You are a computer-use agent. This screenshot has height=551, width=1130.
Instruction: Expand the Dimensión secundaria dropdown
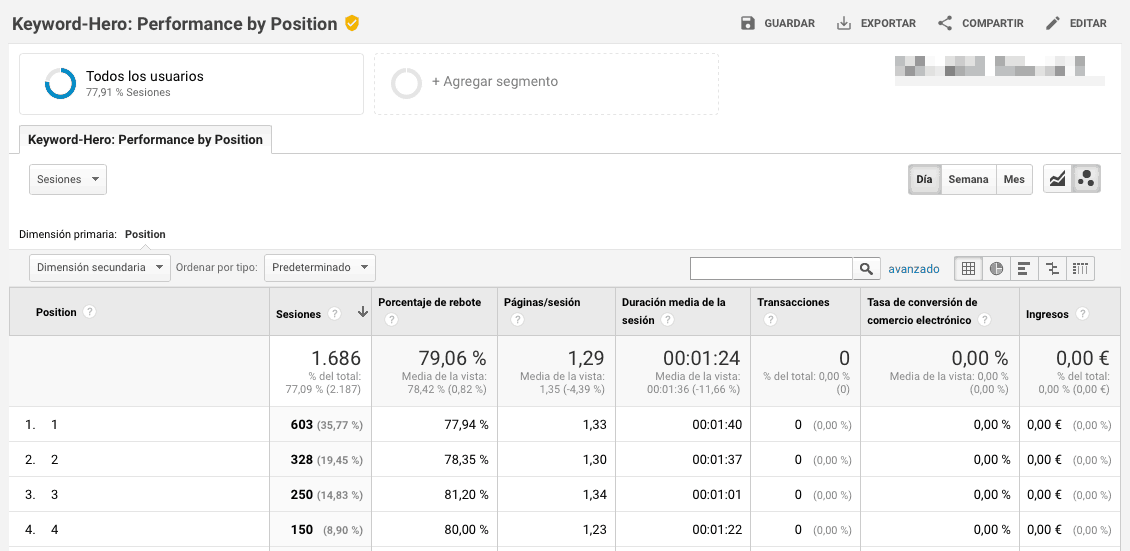(100, 268)
